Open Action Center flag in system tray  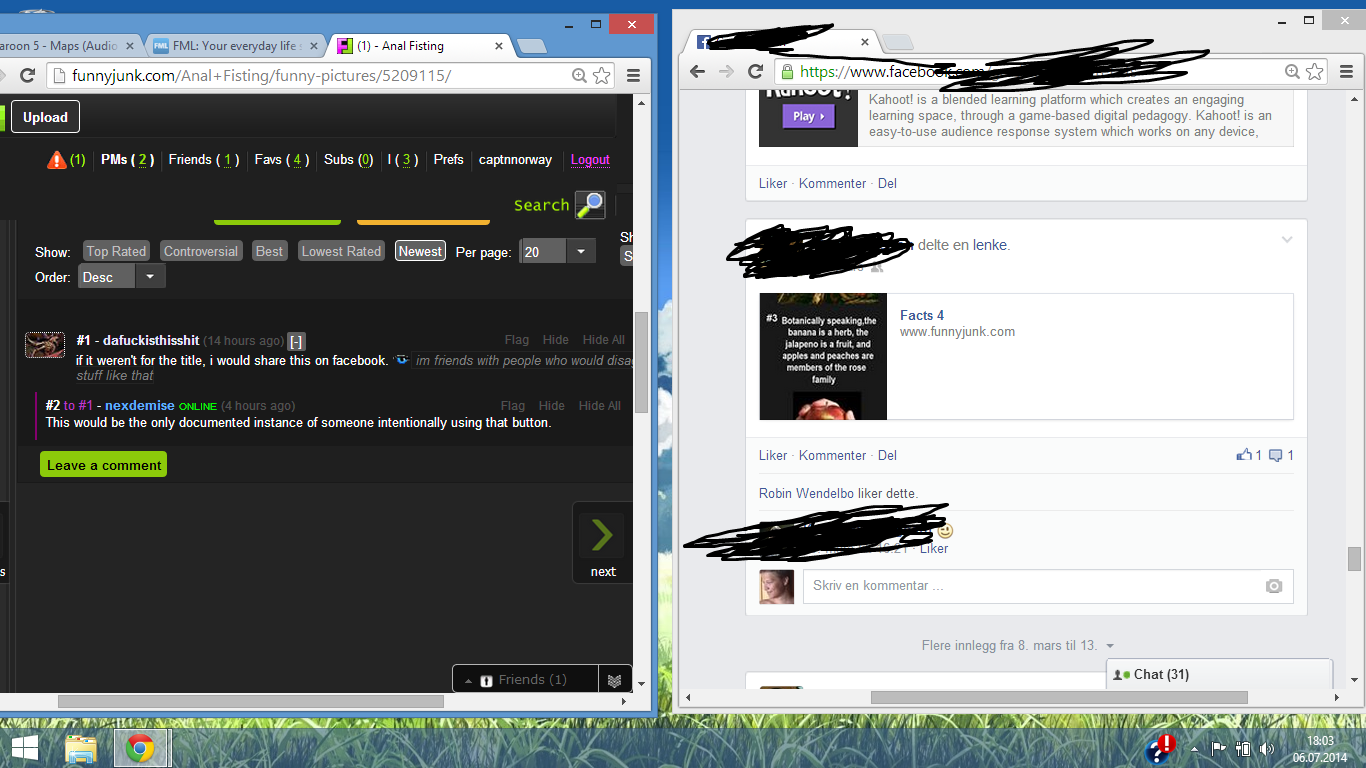1219,748
